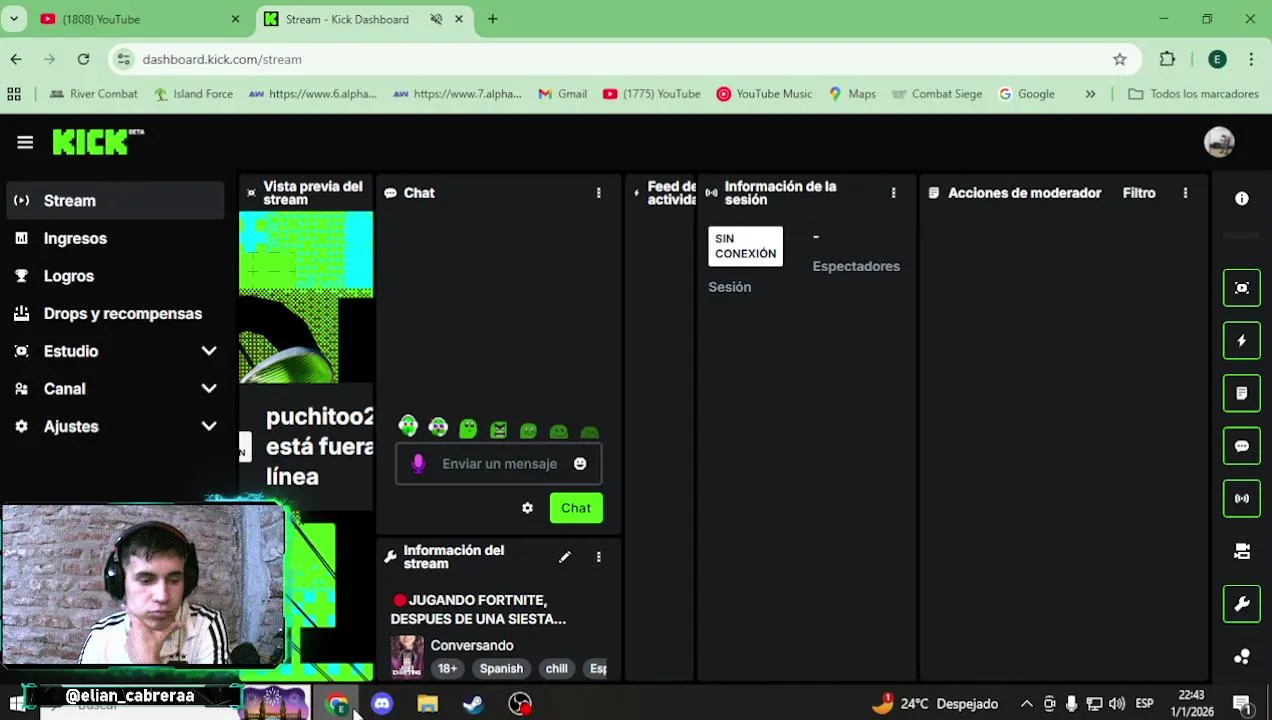Open the River Combat bookmark

(93, 94)
